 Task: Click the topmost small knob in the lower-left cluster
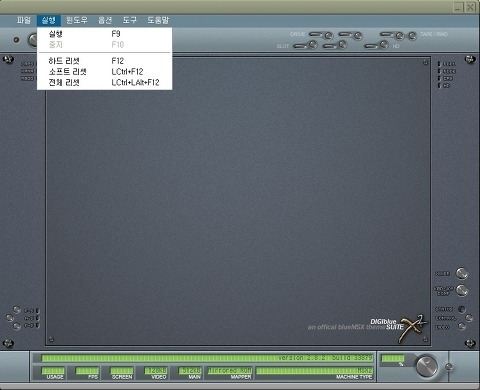[x=17, y=309]
